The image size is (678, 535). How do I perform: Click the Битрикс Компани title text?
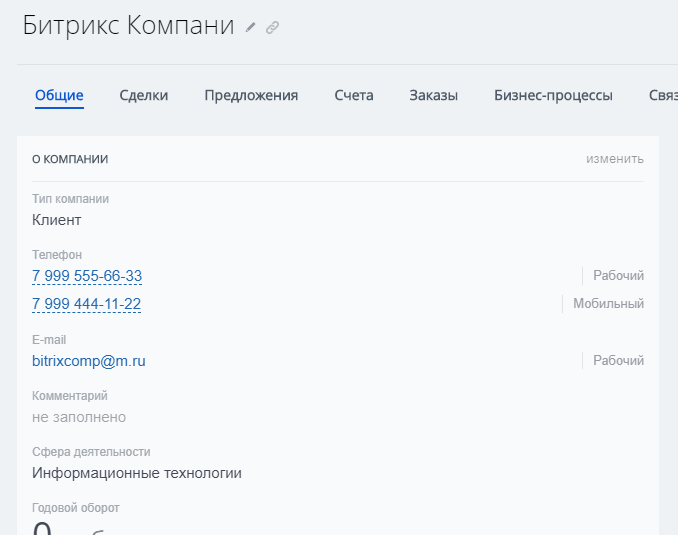click(128, 26)
